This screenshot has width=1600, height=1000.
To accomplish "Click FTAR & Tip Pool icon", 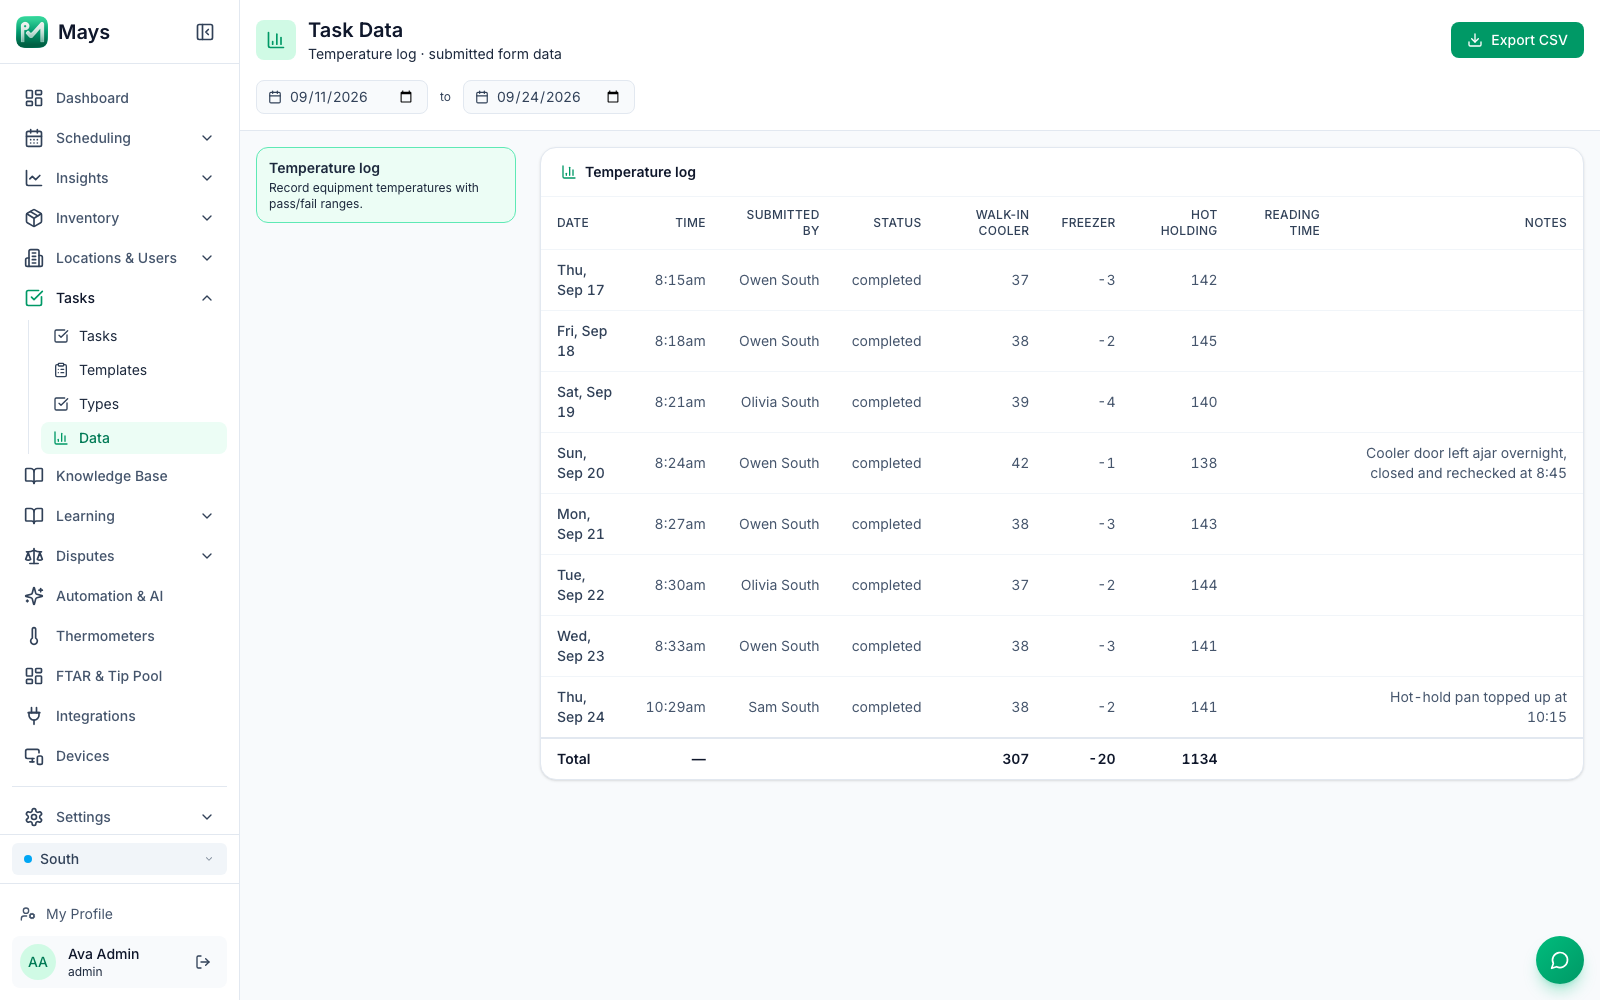I will pos(34,676).
